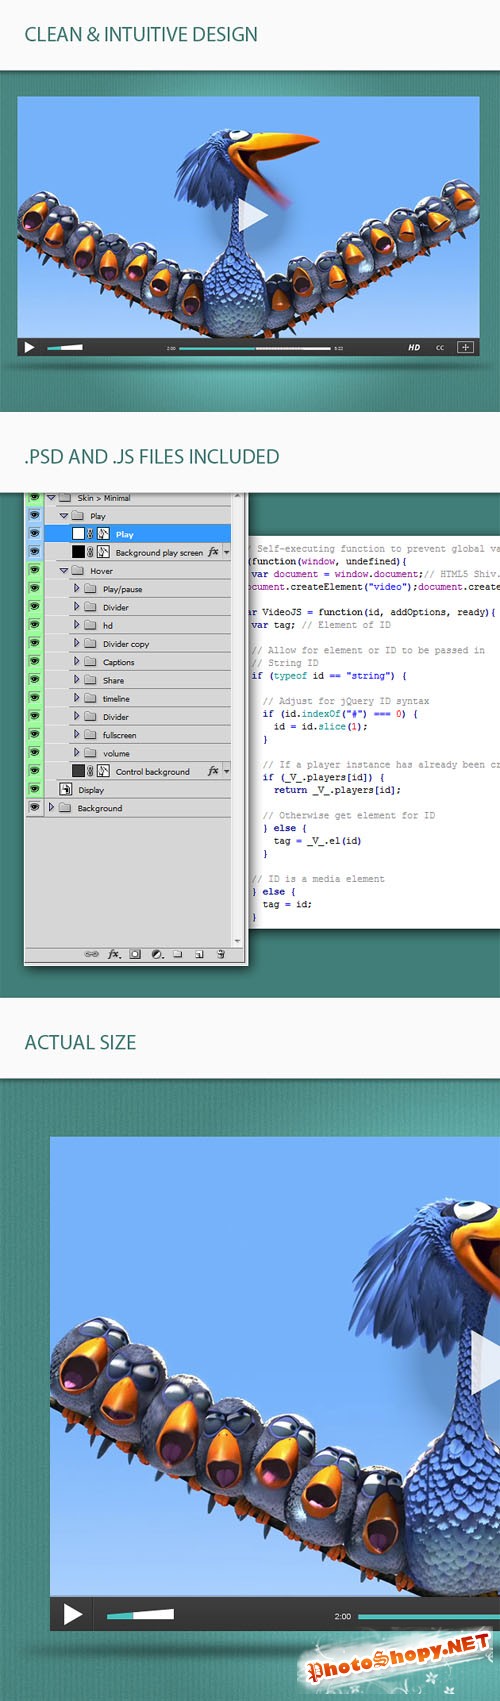Create a new layer via page icon

[x=199, y=954]
